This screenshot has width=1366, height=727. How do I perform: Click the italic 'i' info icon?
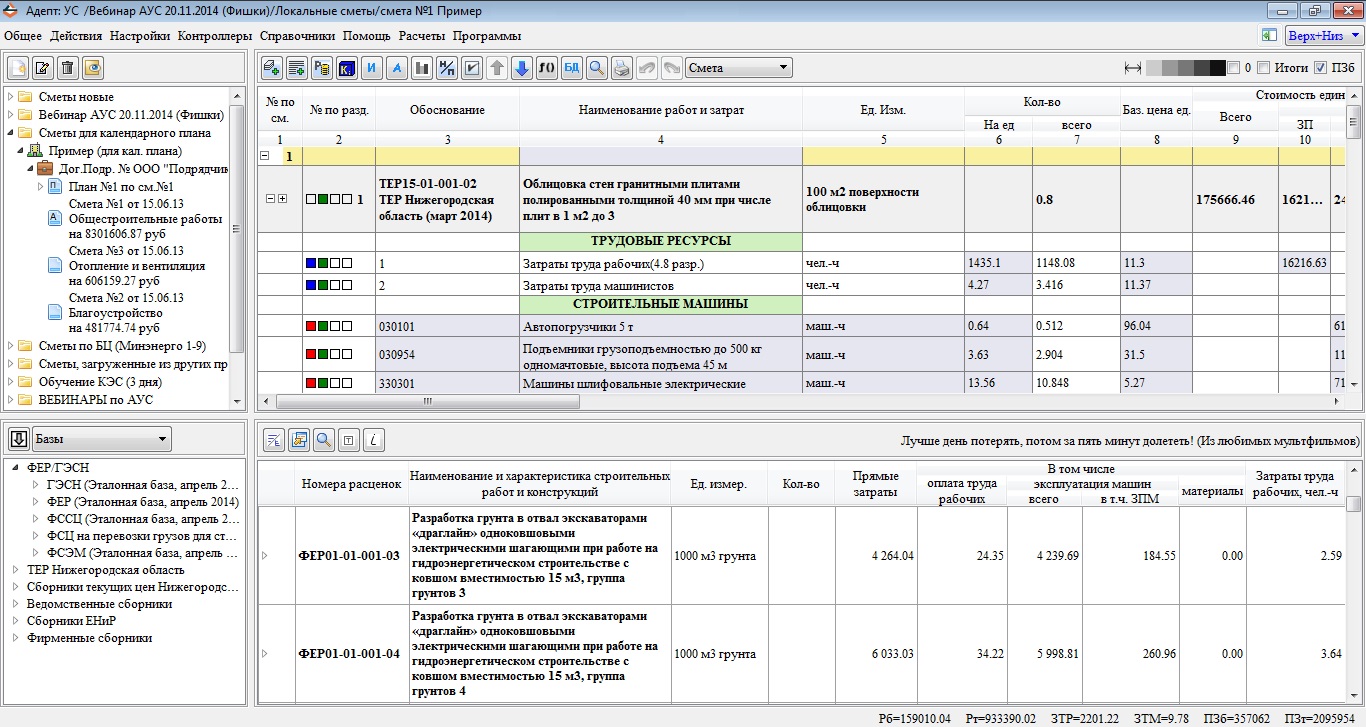(373, 439)
